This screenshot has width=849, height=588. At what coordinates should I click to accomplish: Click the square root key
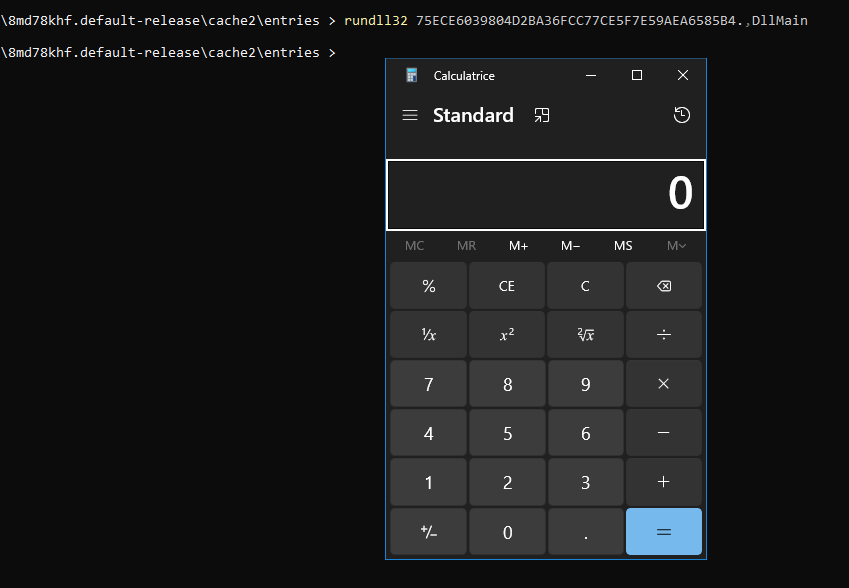pyautogui.click(x=585, y=335)
